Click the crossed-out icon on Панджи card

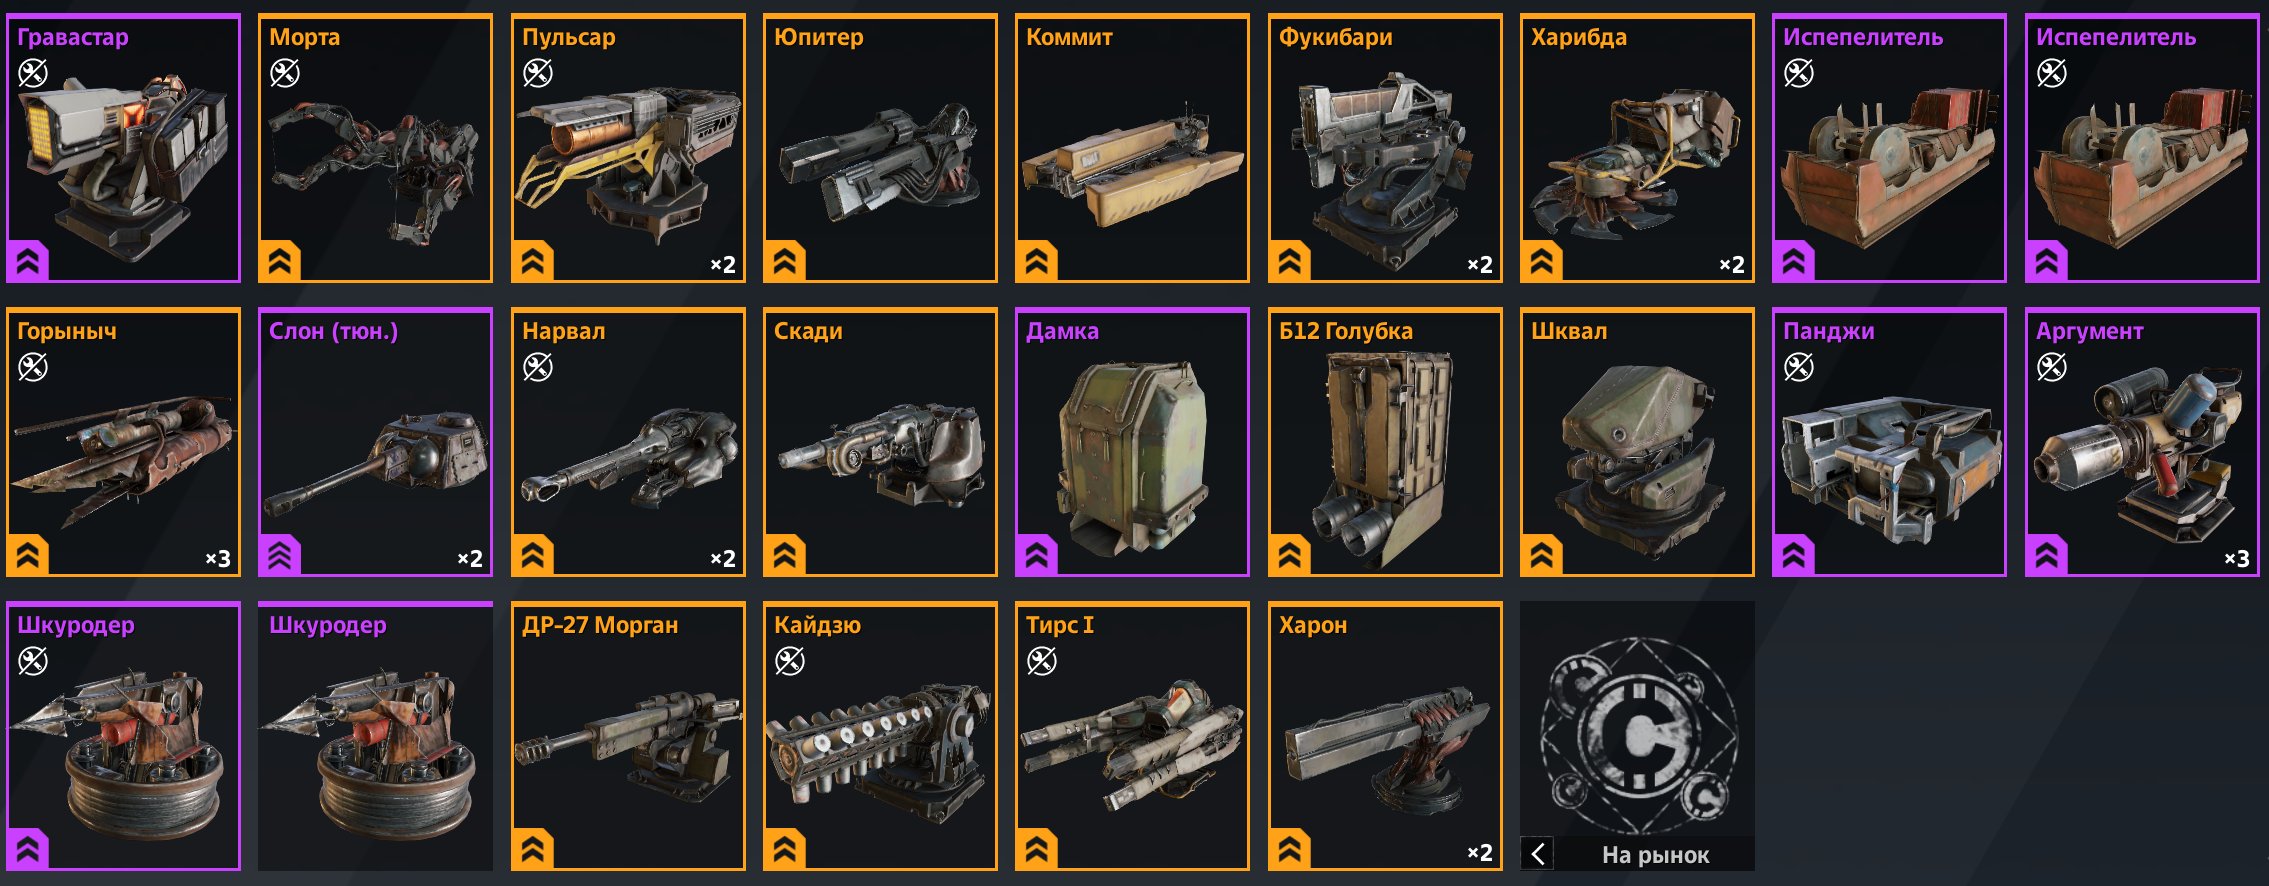click(x=1799, y=367)
